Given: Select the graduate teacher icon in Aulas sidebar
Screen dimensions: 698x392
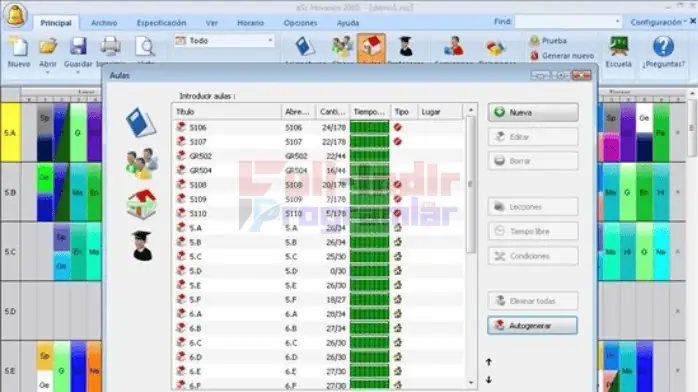Looking at the screenshot, I should (142, 246).
